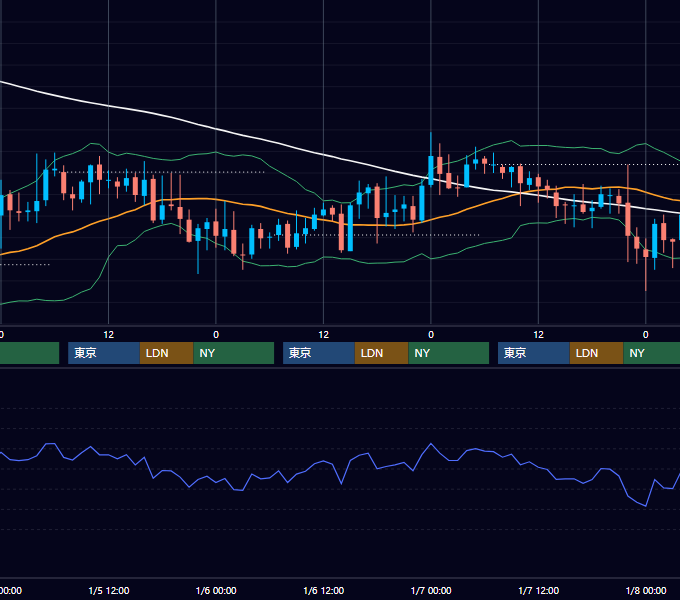Choose the 東京 session block on 1/7
The image size is (680, 600).
click(534, 353)
